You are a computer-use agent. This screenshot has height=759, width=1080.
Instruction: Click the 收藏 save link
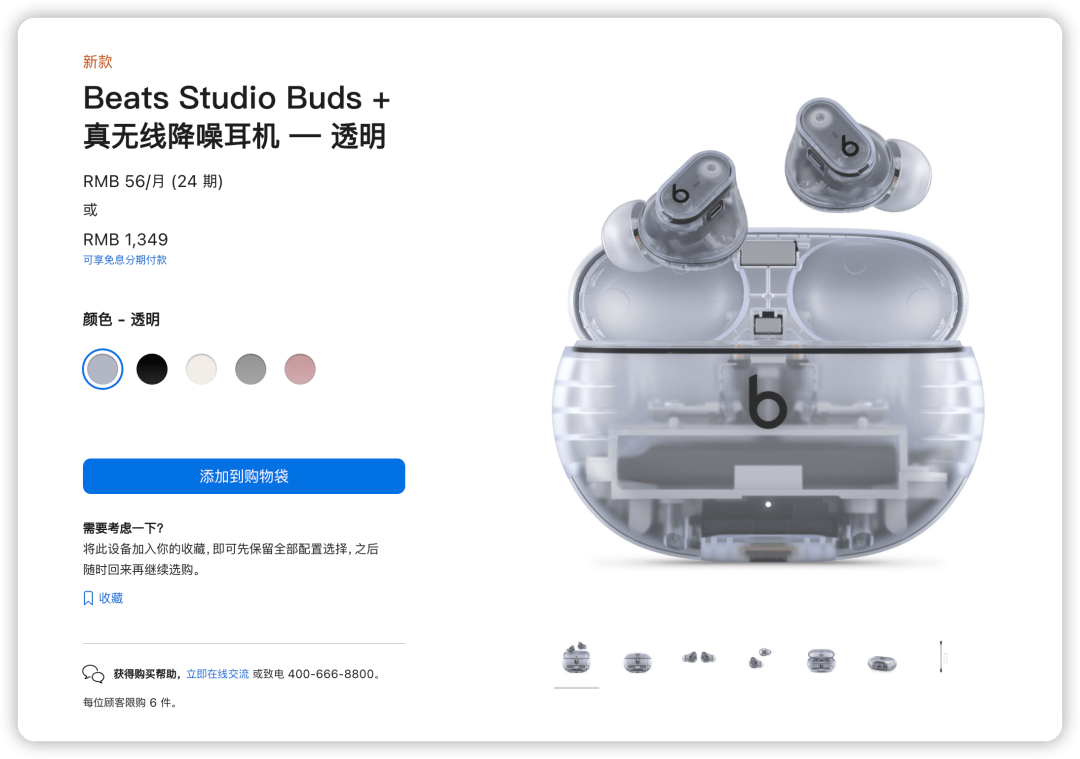pyautogui.click(x=111, y=598)
